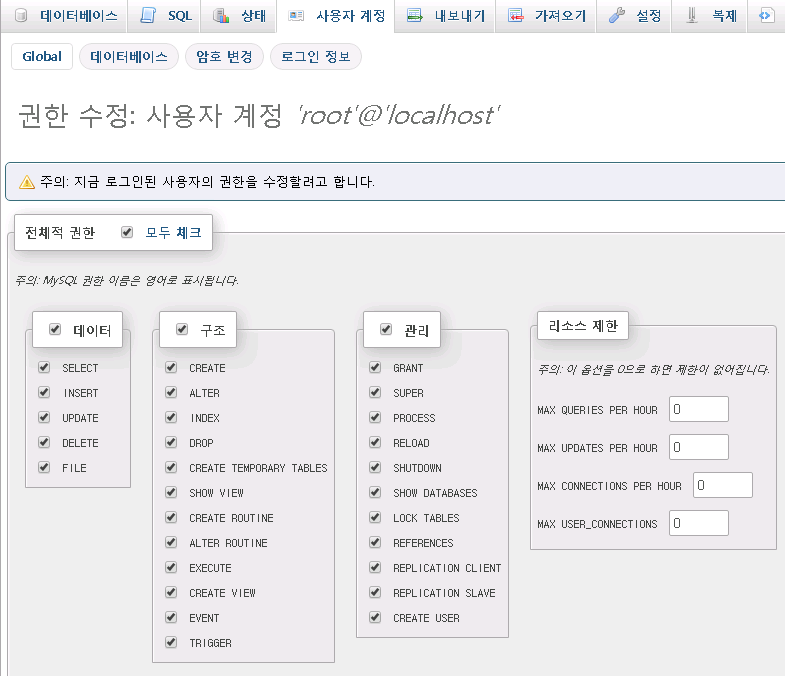785x676 pixels.
Task: Focus the MAX CONNECTIONS PER HOUR field
Action: (723, 485)
